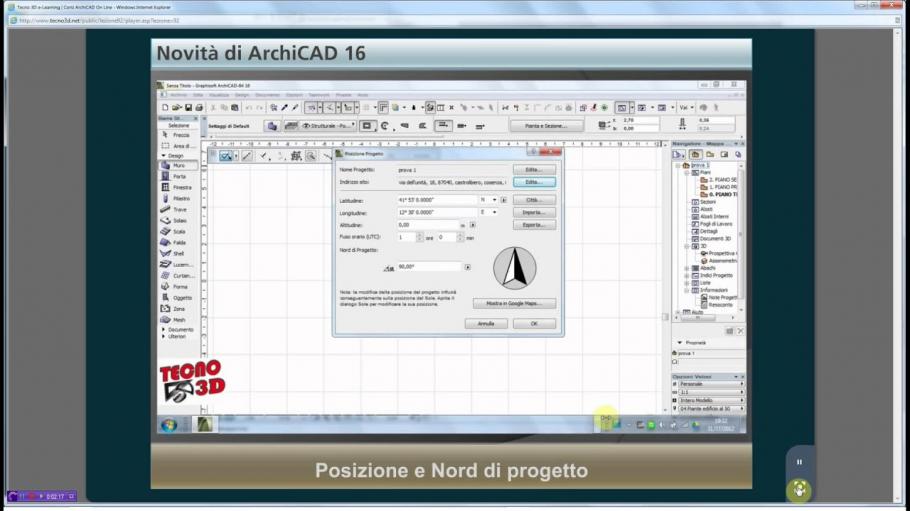Select Dettagli in the Navigator tree
Image resolution: width=910 pixels, height=511 pixels.
pos(705,231)
